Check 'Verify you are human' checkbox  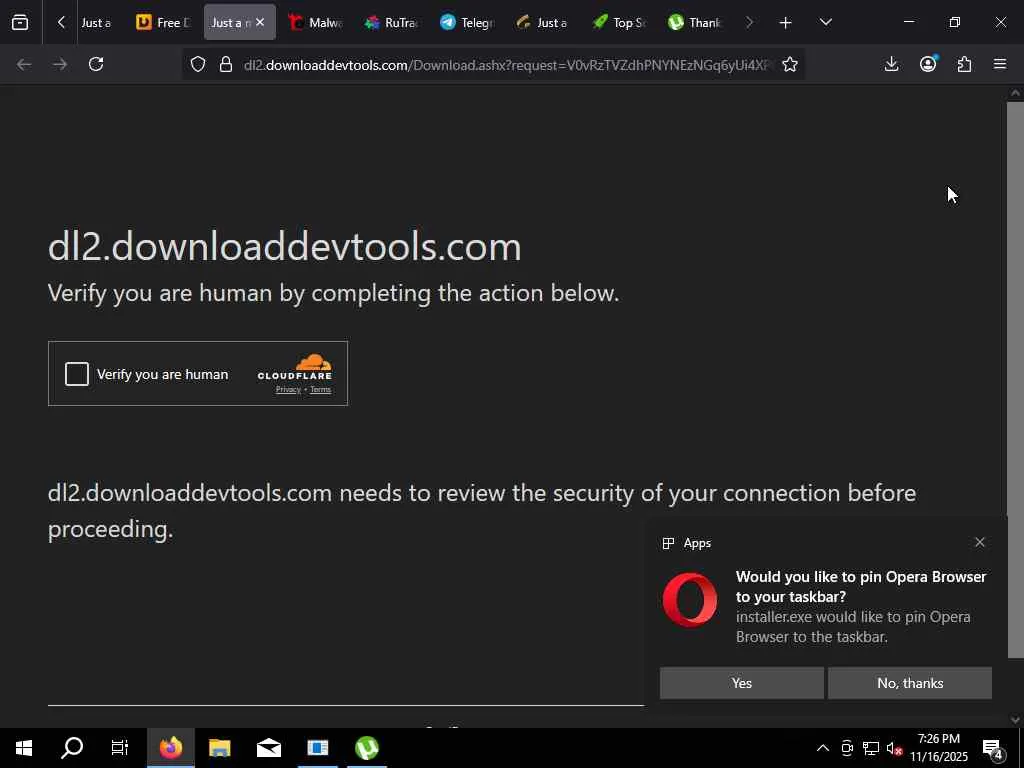coord(77,374)
